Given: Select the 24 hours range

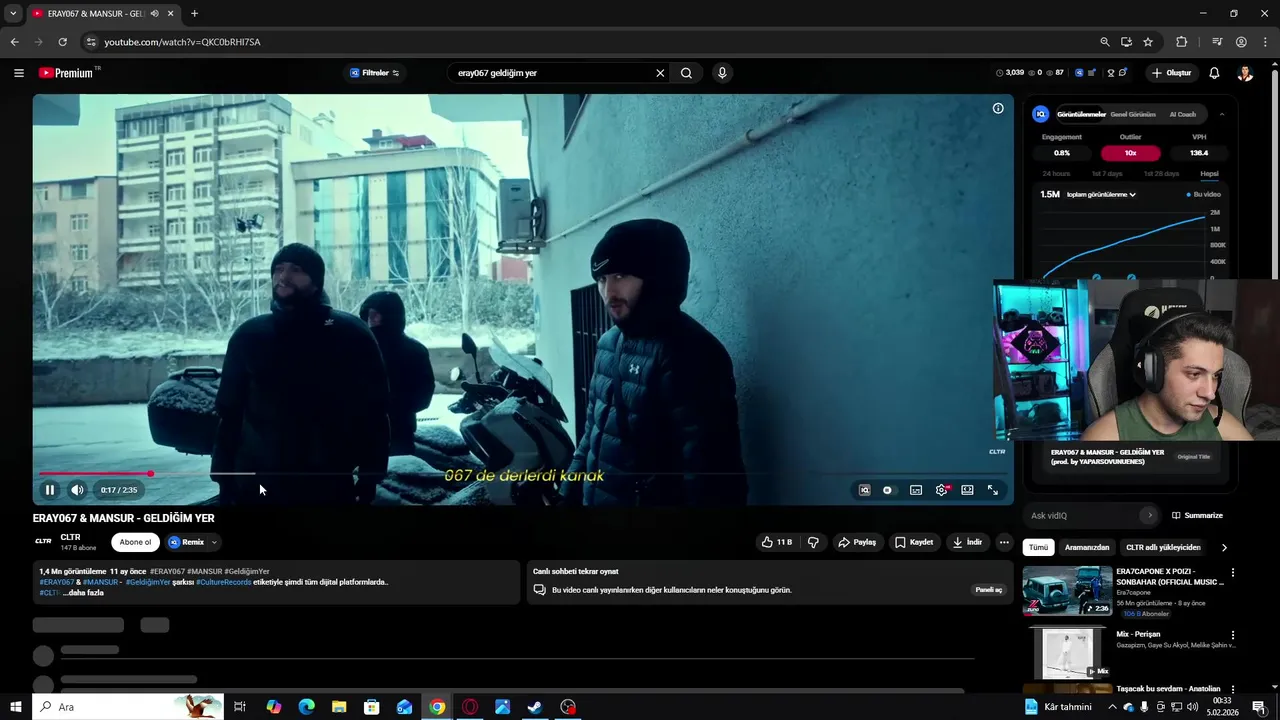Looking at the screenshot, I should click(x=1056, y=174).
